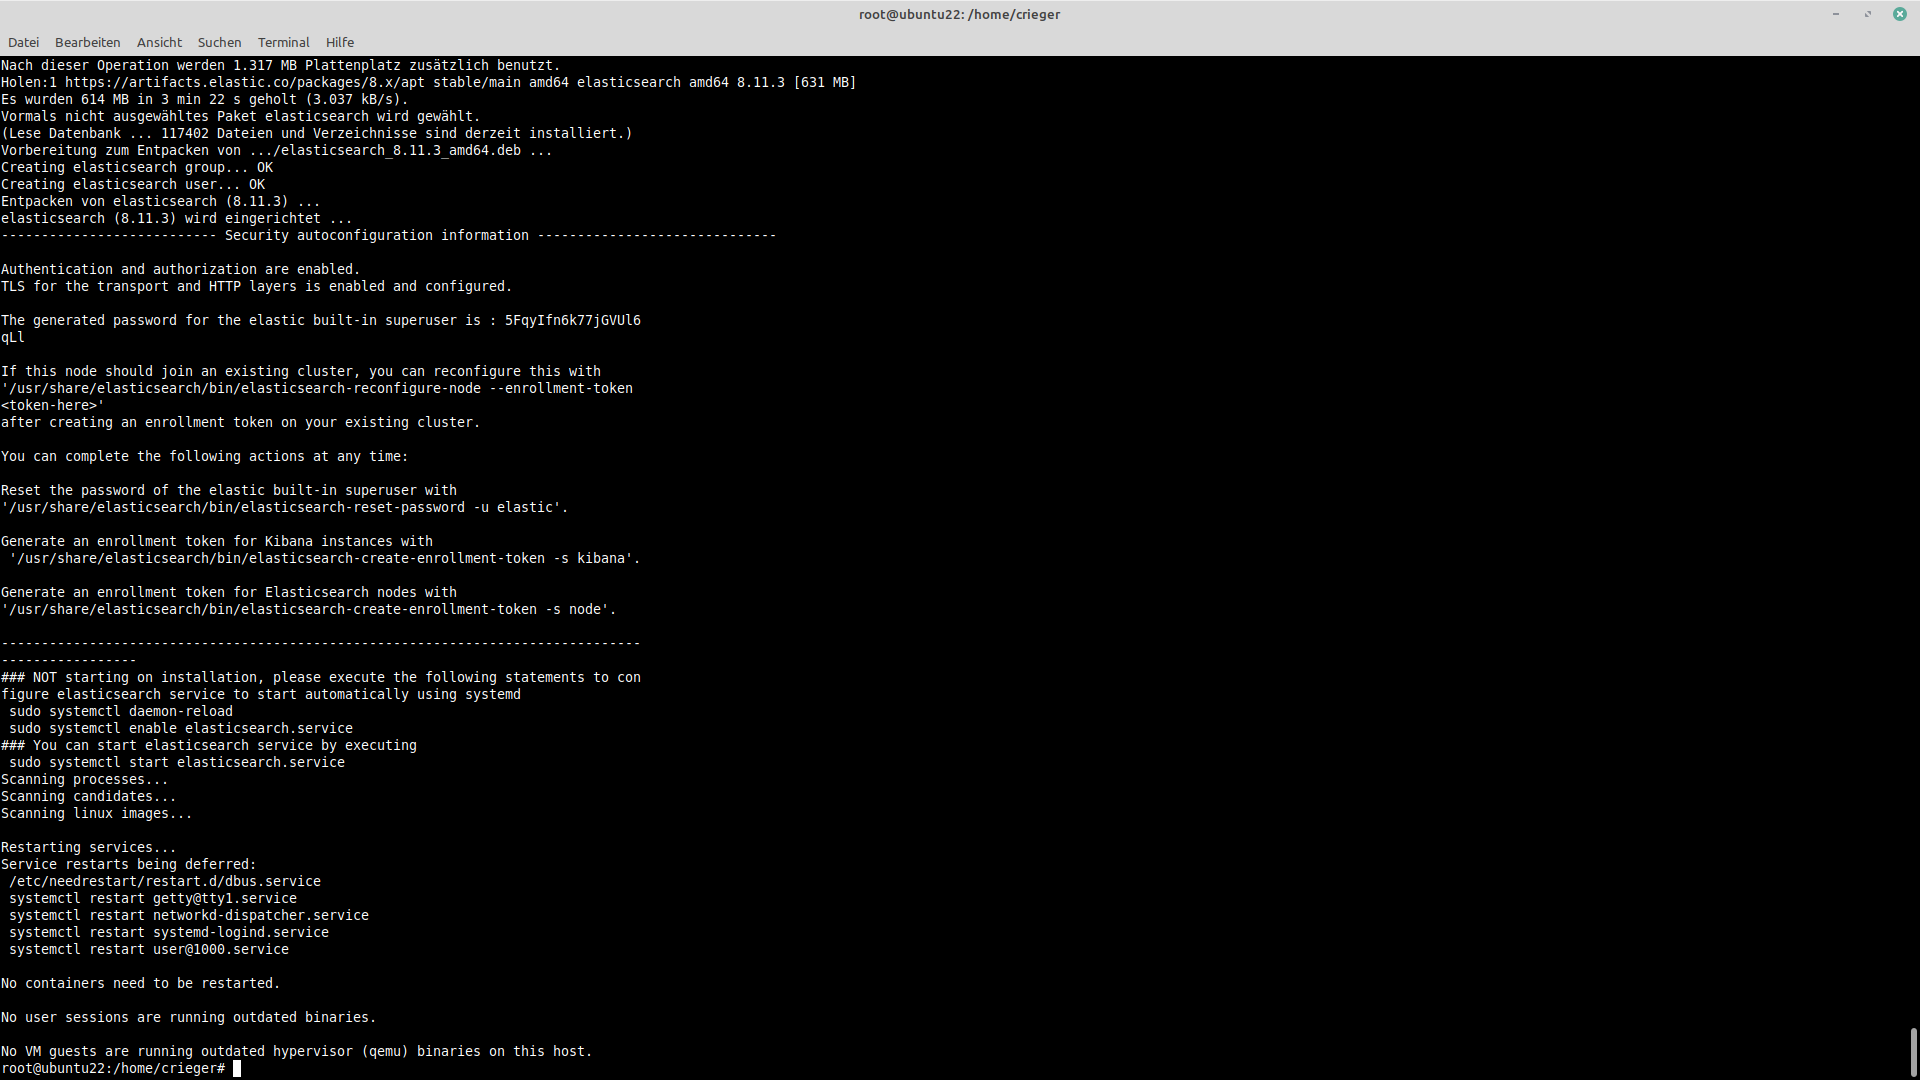The image size is (1920, 1080).
Task: Click 'Creating elasticsearch group... OK' line
Action: pos(136,167)
